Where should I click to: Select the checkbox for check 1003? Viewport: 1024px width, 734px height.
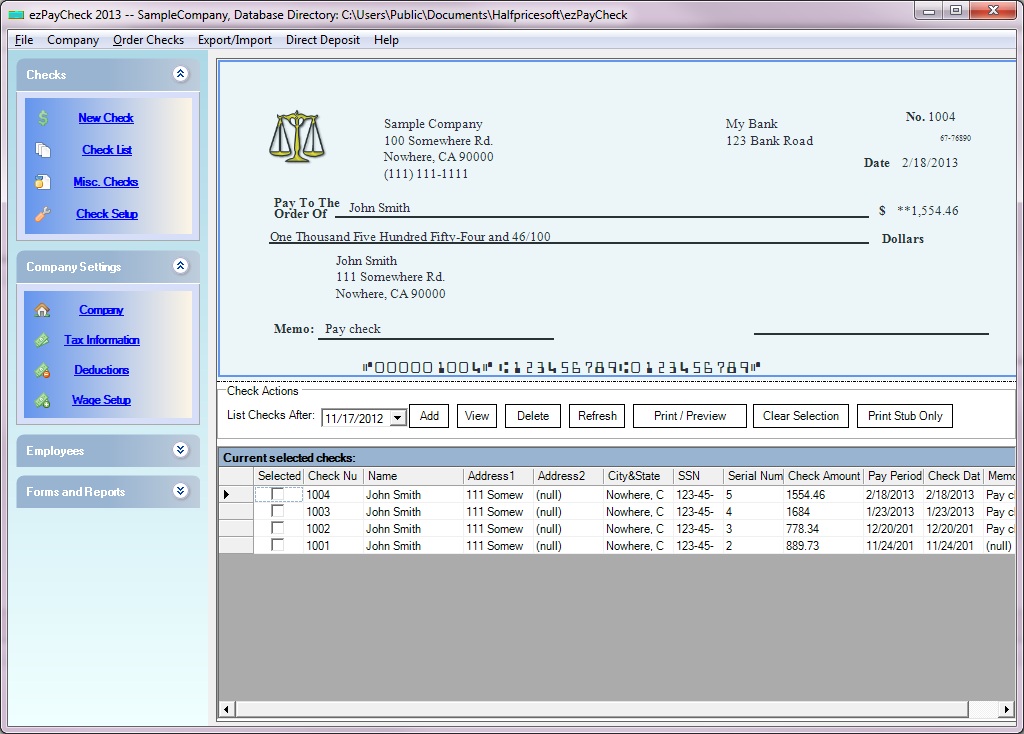278,511
